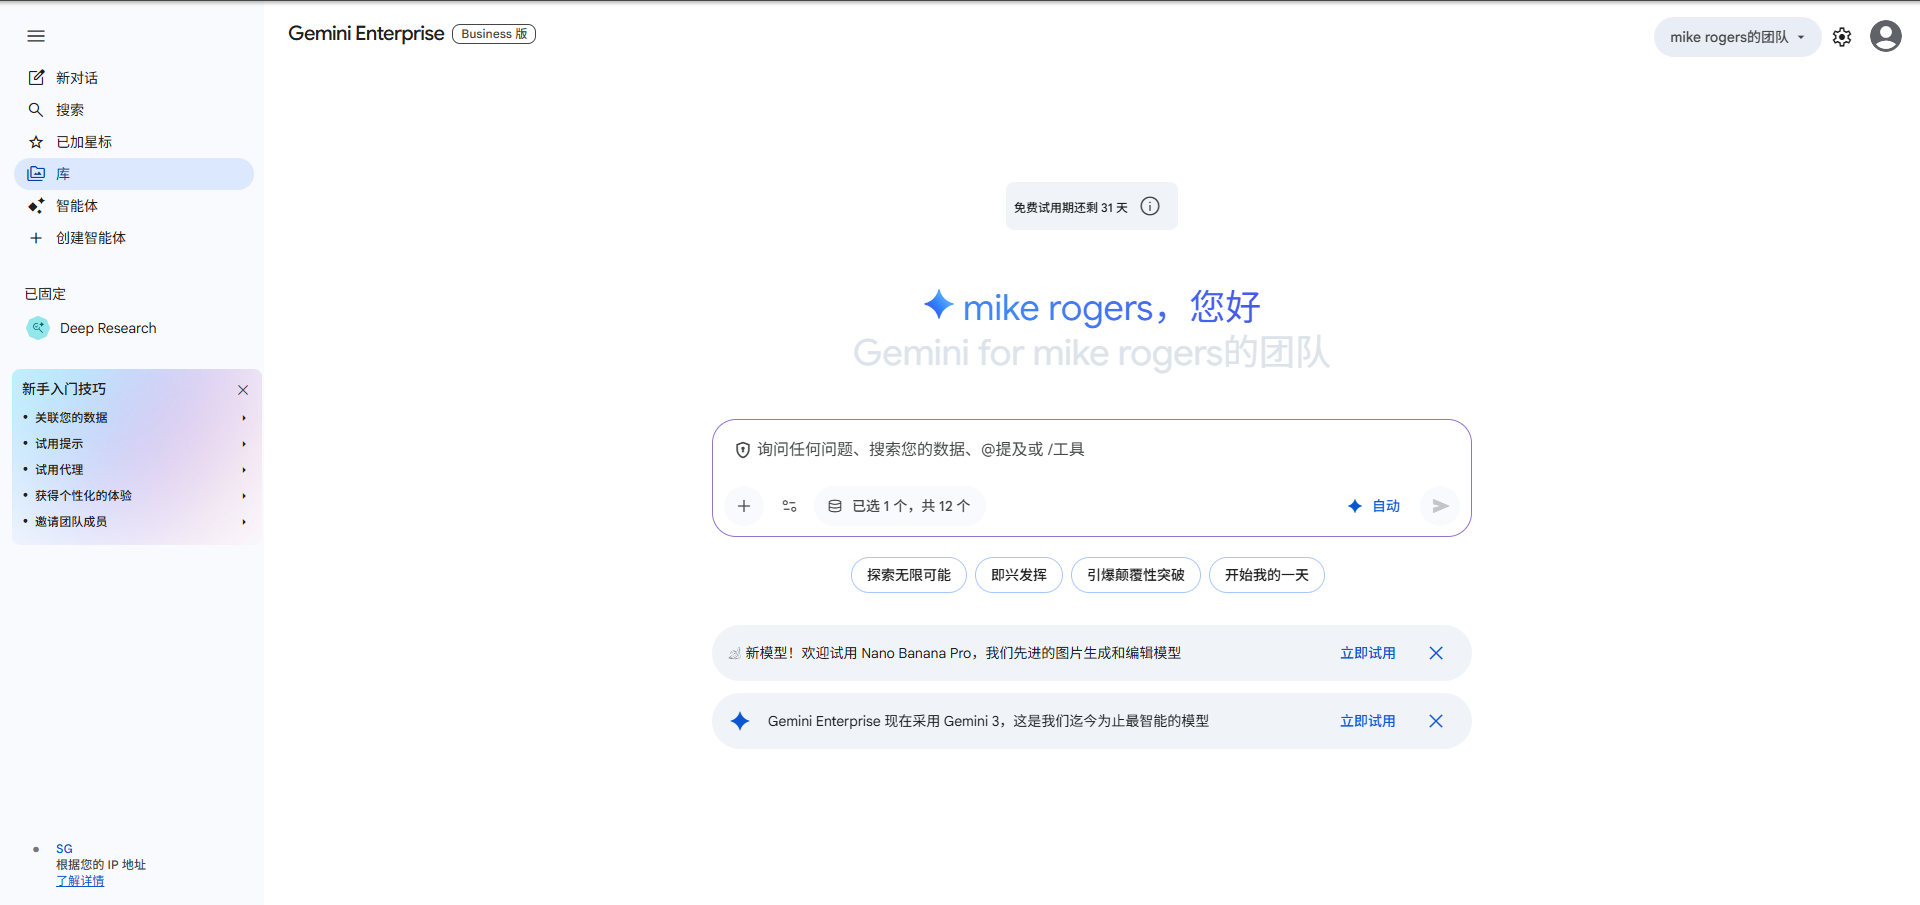
Task: Click the send arrow icon
Action: coord(1440,506)
